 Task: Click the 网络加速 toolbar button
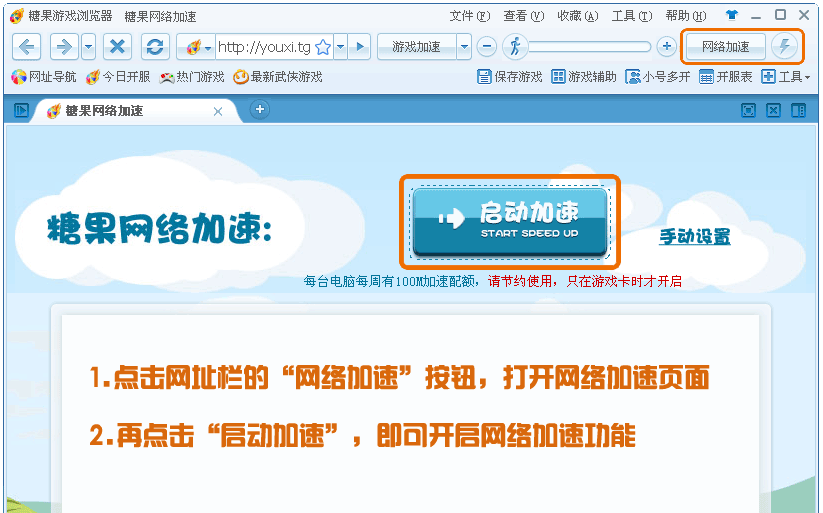coord(725,47)
